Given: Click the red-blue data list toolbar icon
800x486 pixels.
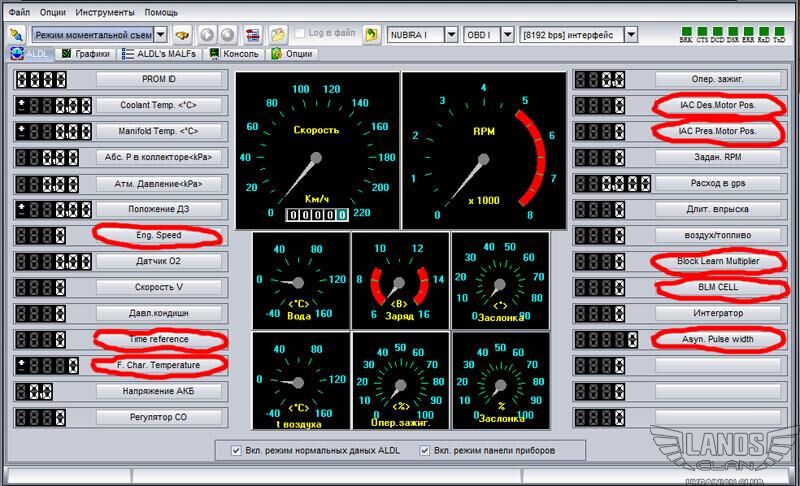Looking at the screenshot, I should tap(252, 35).
